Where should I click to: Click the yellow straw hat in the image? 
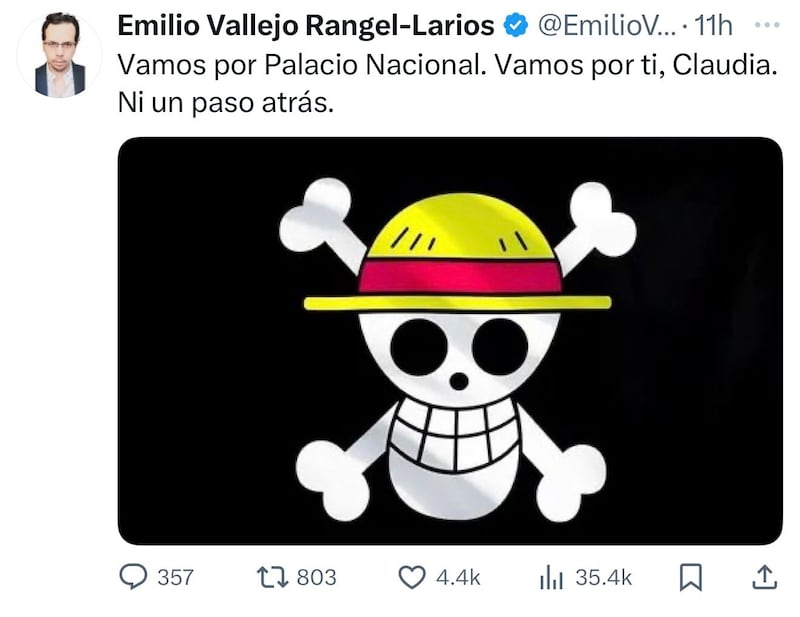pos(458,252)
